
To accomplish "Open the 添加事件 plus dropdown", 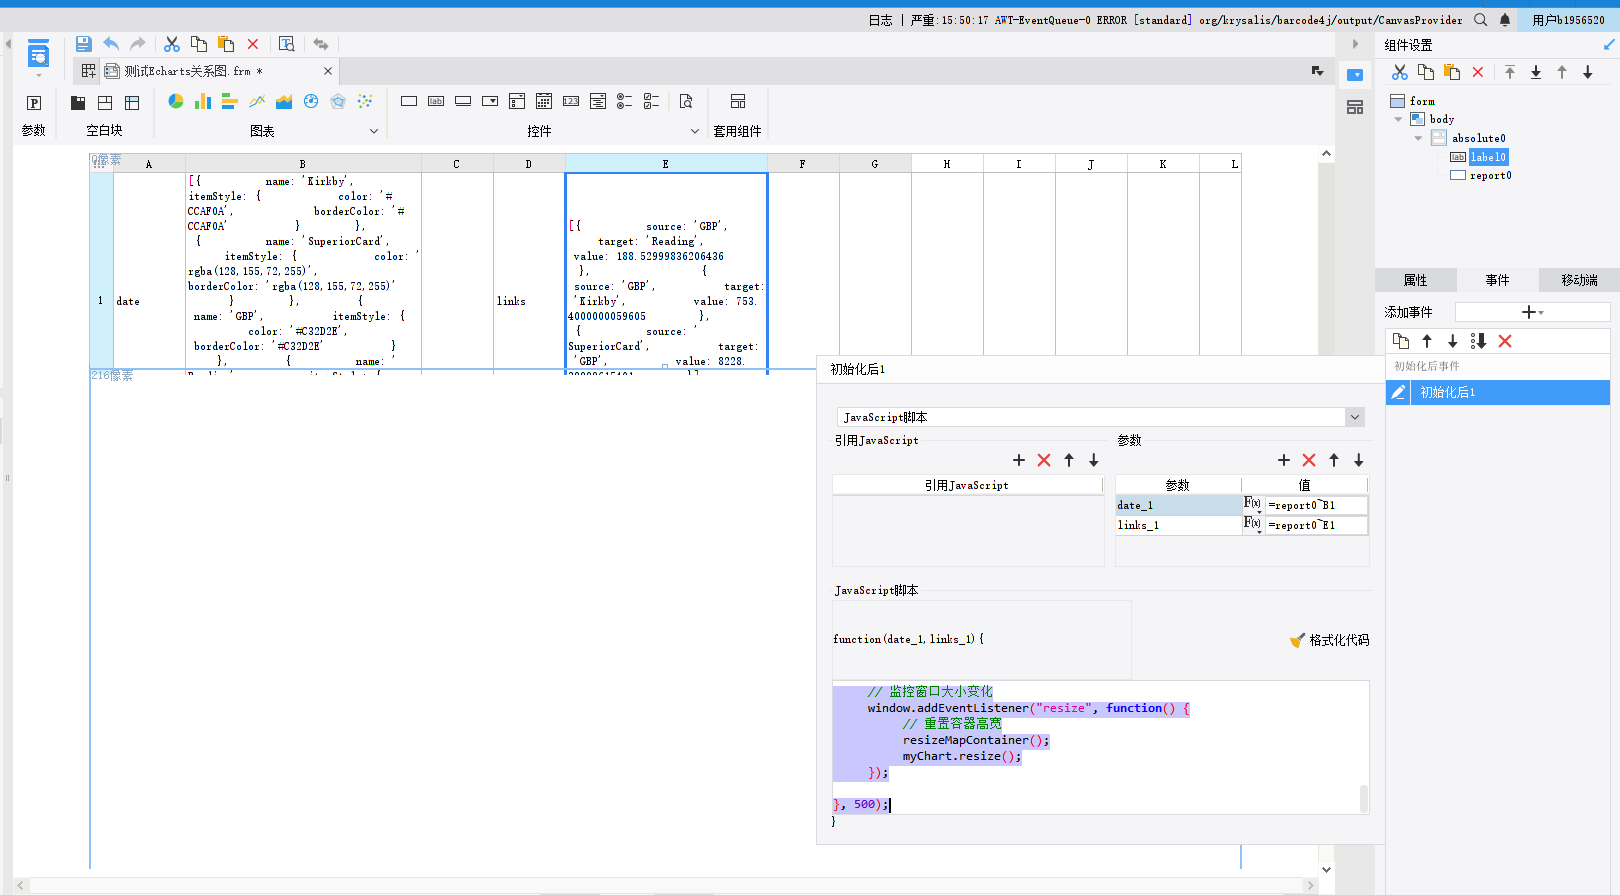I will (x=1533, y=312).
